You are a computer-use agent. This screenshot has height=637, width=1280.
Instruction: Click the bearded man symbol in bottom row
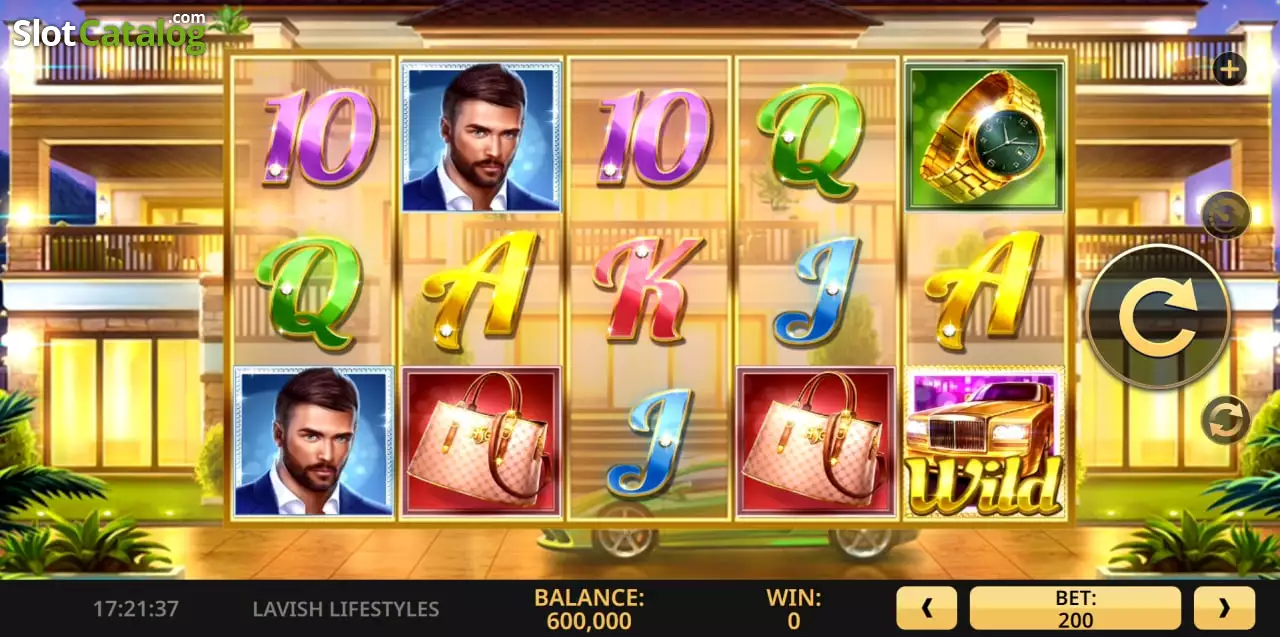pos(313,442)
